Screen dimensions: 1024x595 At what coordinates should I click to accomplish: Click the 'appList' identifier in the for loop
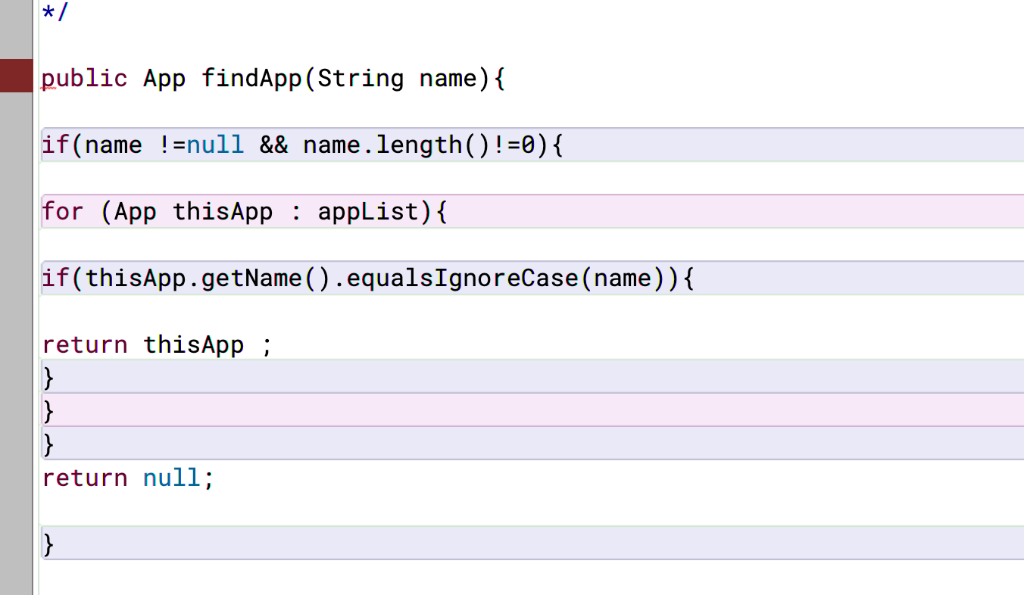coord(368,212)
